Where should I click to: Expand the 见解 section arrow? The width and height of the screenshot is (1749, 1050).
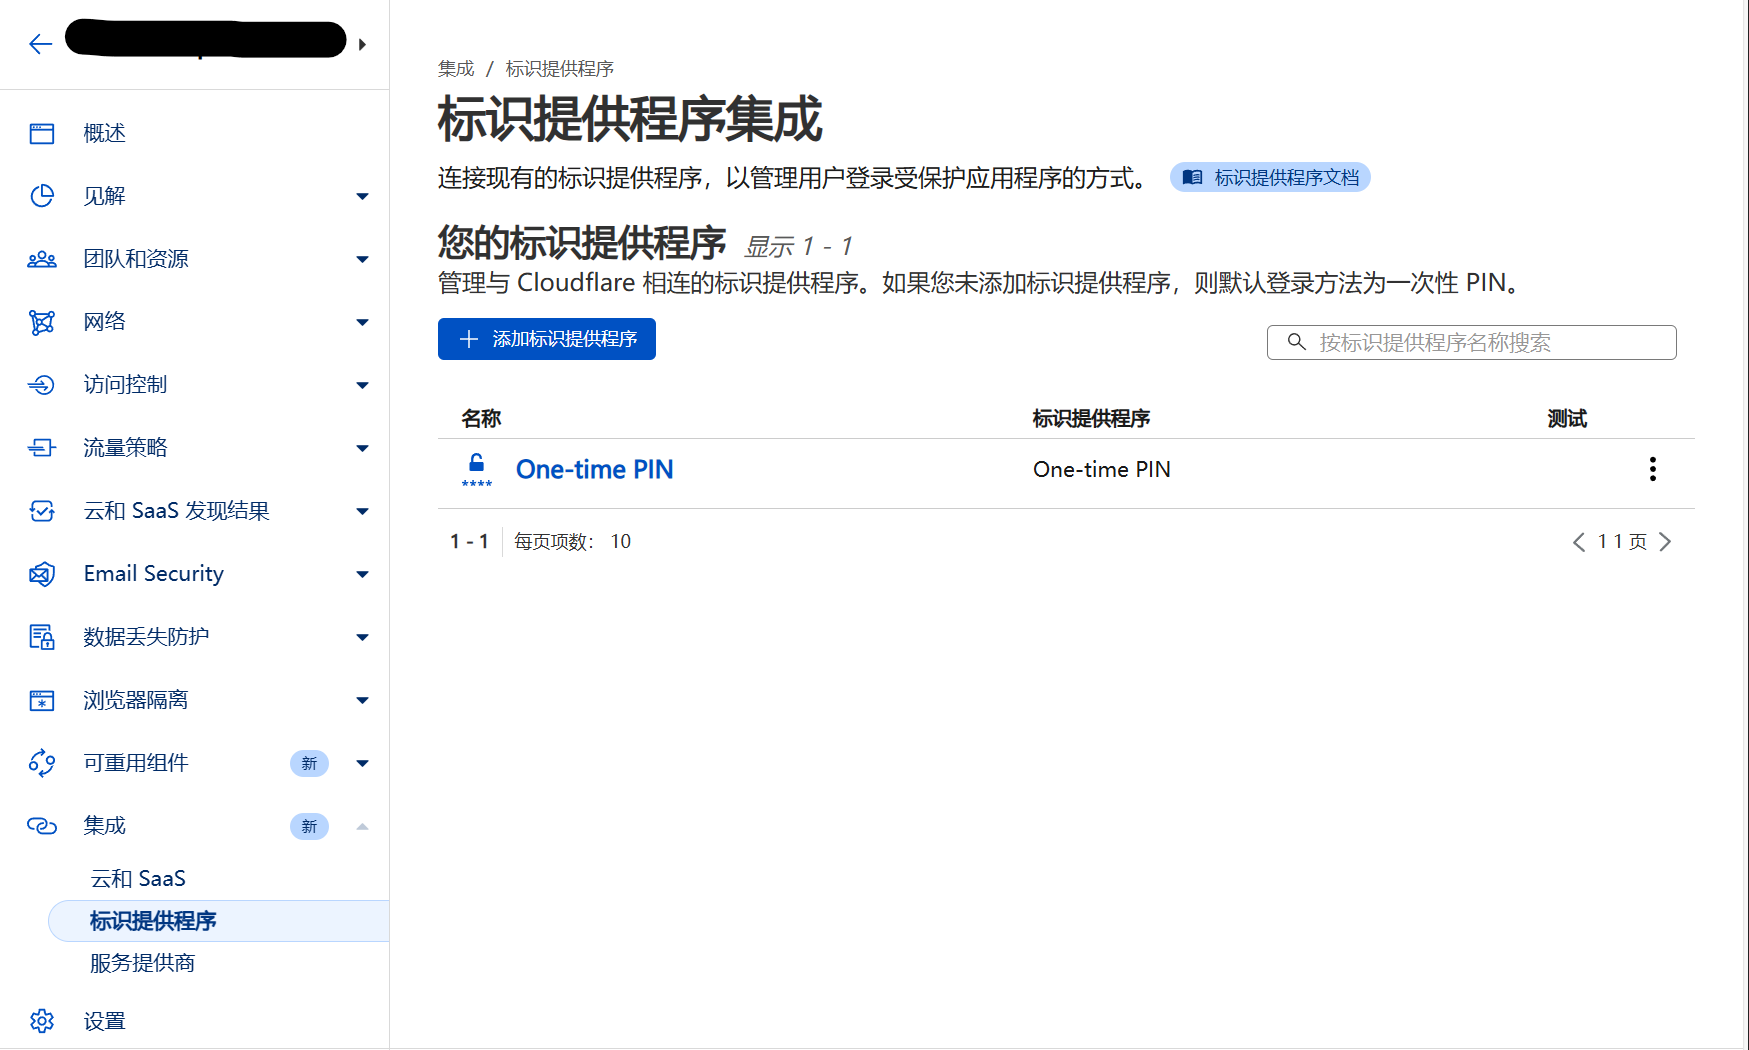(362, 197)
